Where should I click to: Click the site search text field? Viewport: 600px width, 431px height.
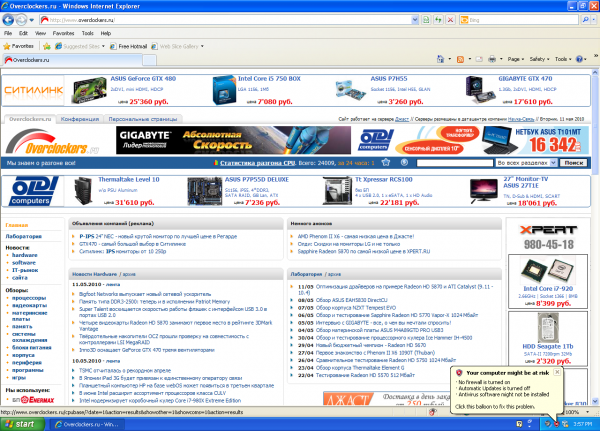(455, 163)
